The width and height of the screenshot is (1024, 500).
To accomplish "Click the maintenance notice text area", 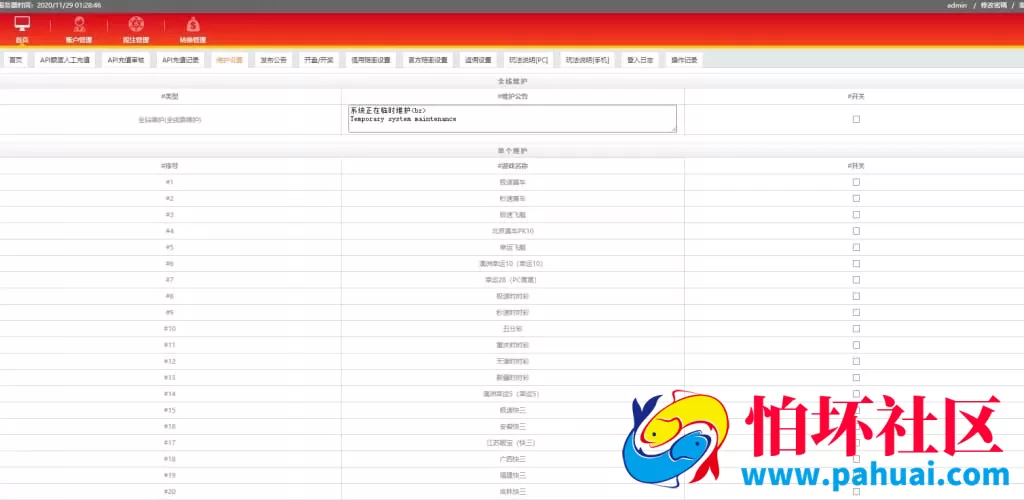I will 512,119.
